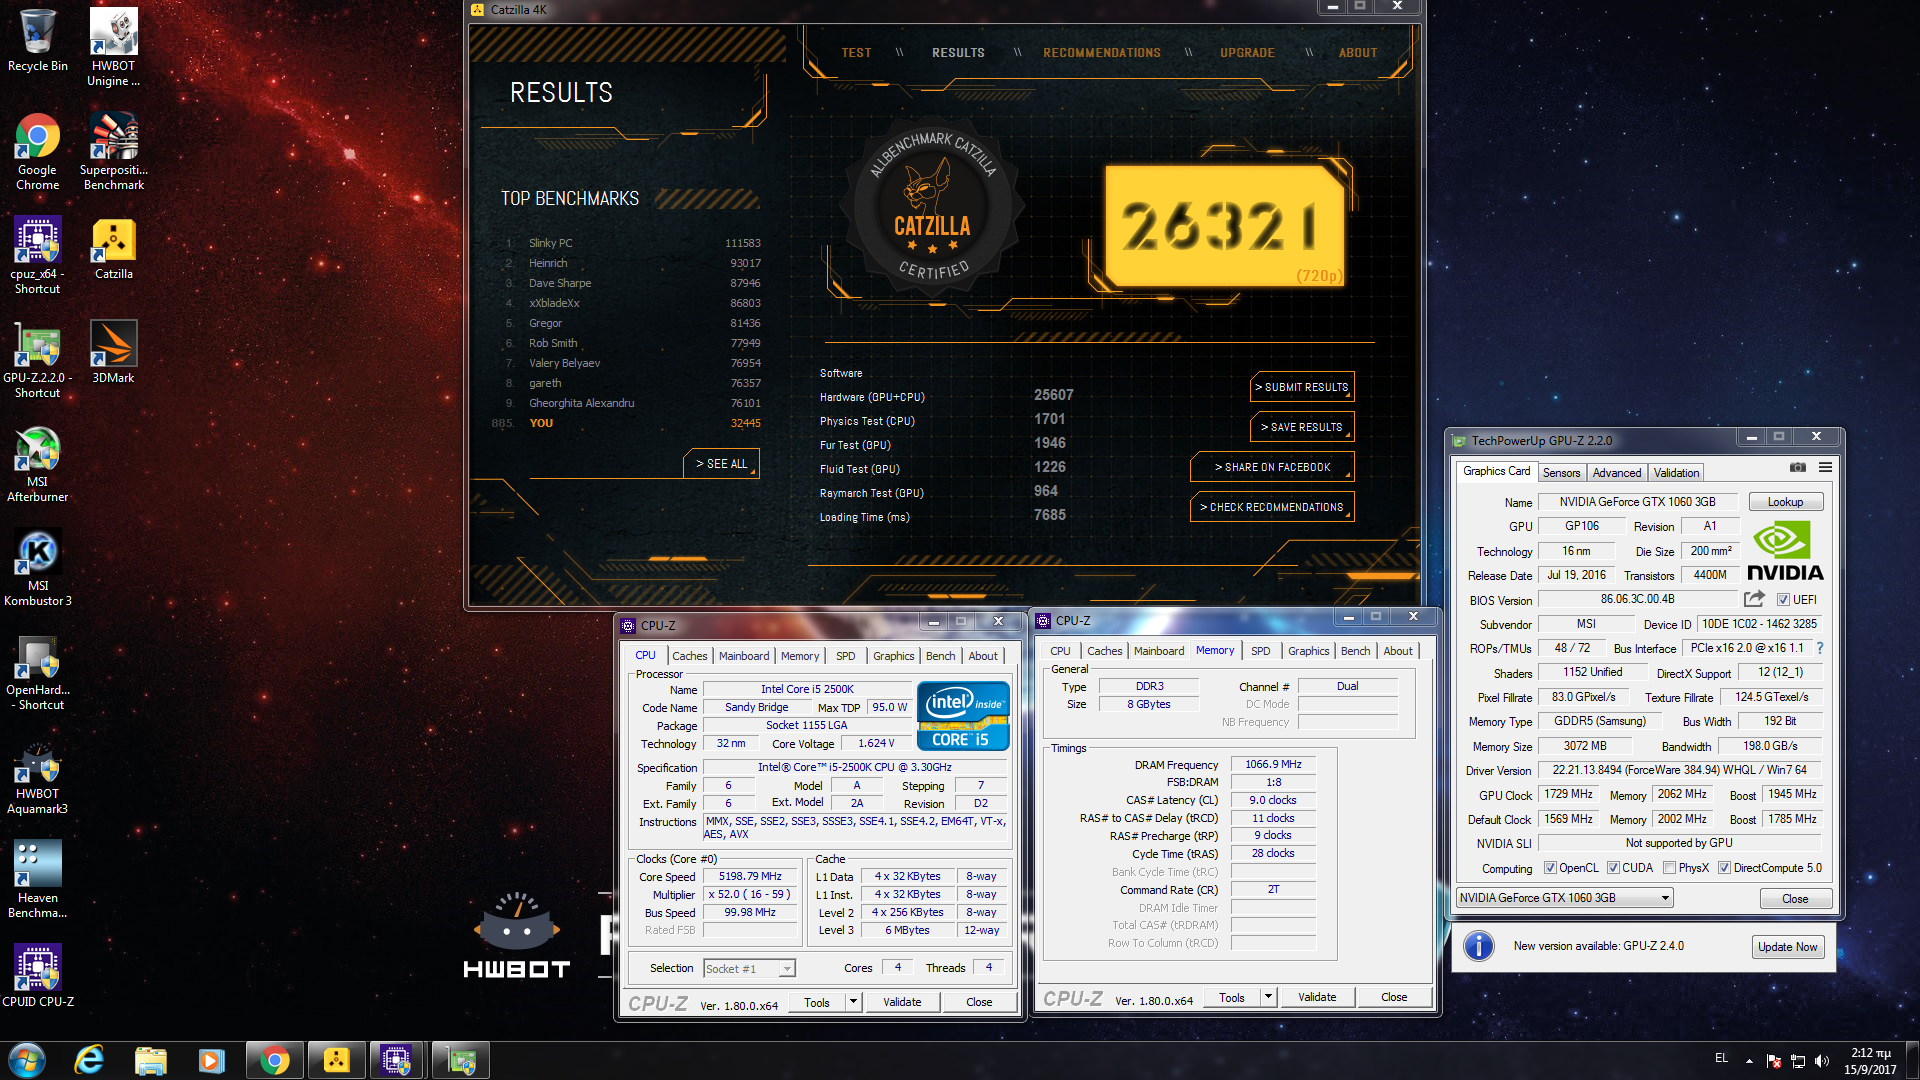Open Internet Explorer in taskbar
The image size is (1920, 1080).
click(89, 1060)
